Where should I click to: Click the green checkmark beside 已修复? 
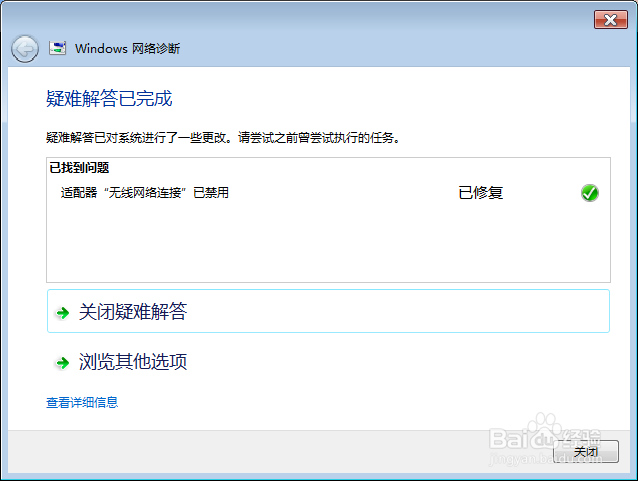click(x=590, y=193)
